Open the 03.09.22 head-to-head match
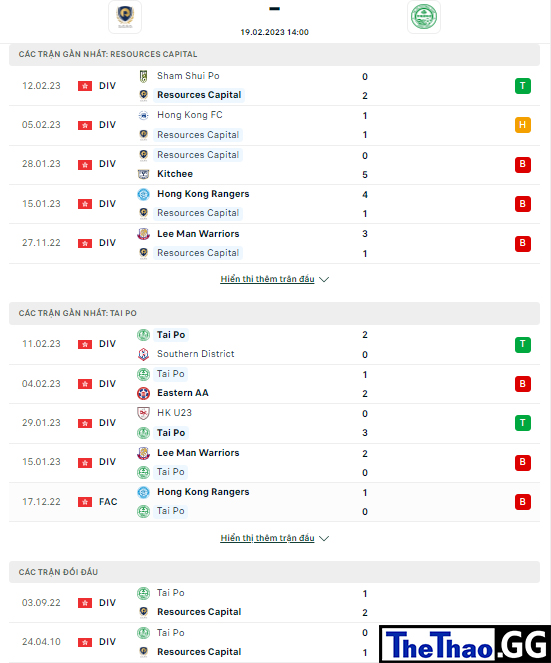Image resolution: width=551 pixels, height=663 pixels. point(274,603)
